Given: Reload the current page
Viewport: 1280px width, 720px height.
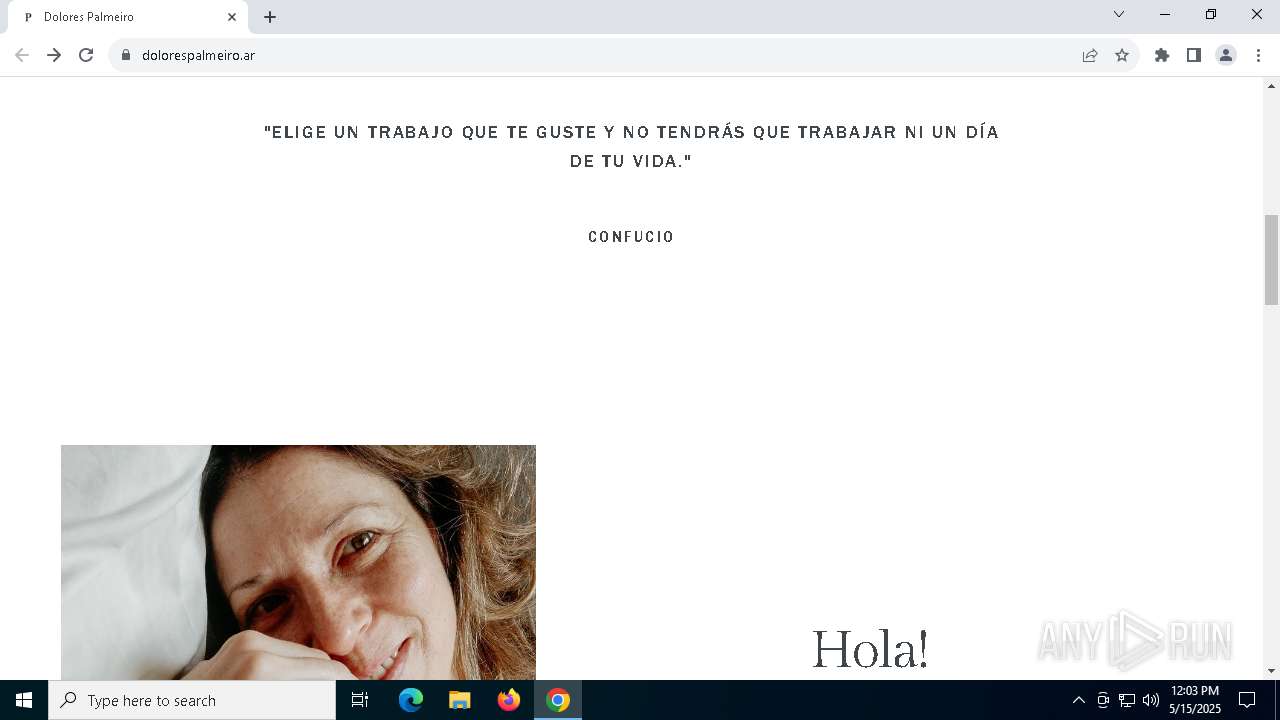Looking at the screenshot, I should [86, 55].
